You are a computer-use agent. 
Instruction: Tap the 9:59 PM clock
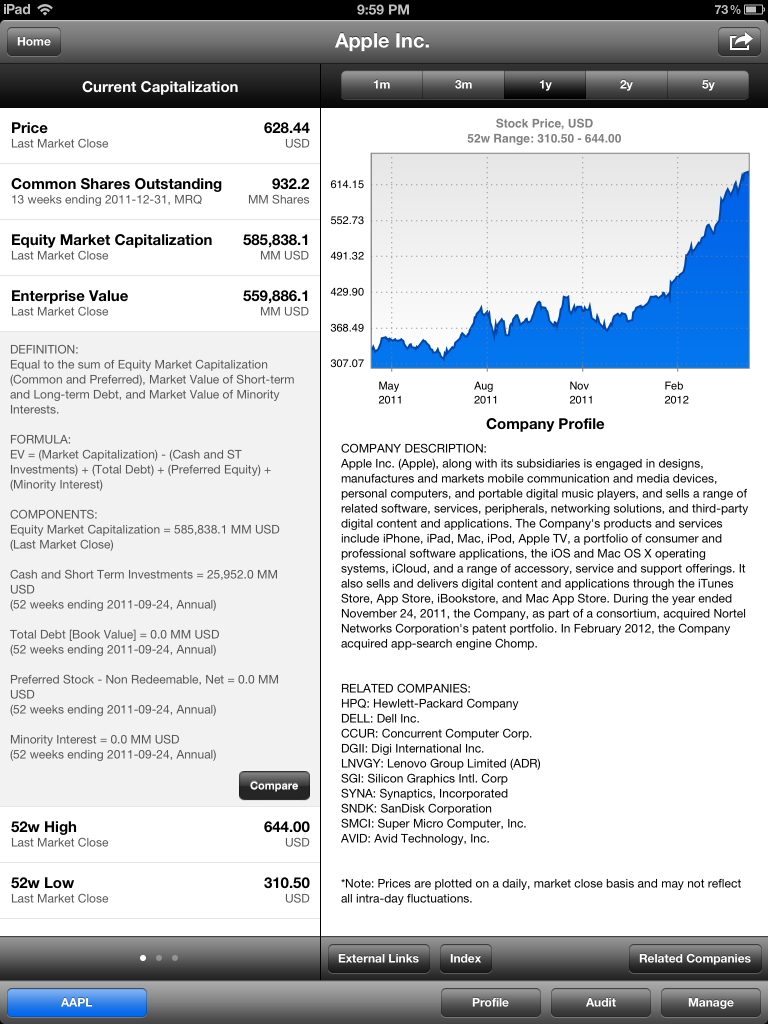pyautogui.click(x=383, y=9)
